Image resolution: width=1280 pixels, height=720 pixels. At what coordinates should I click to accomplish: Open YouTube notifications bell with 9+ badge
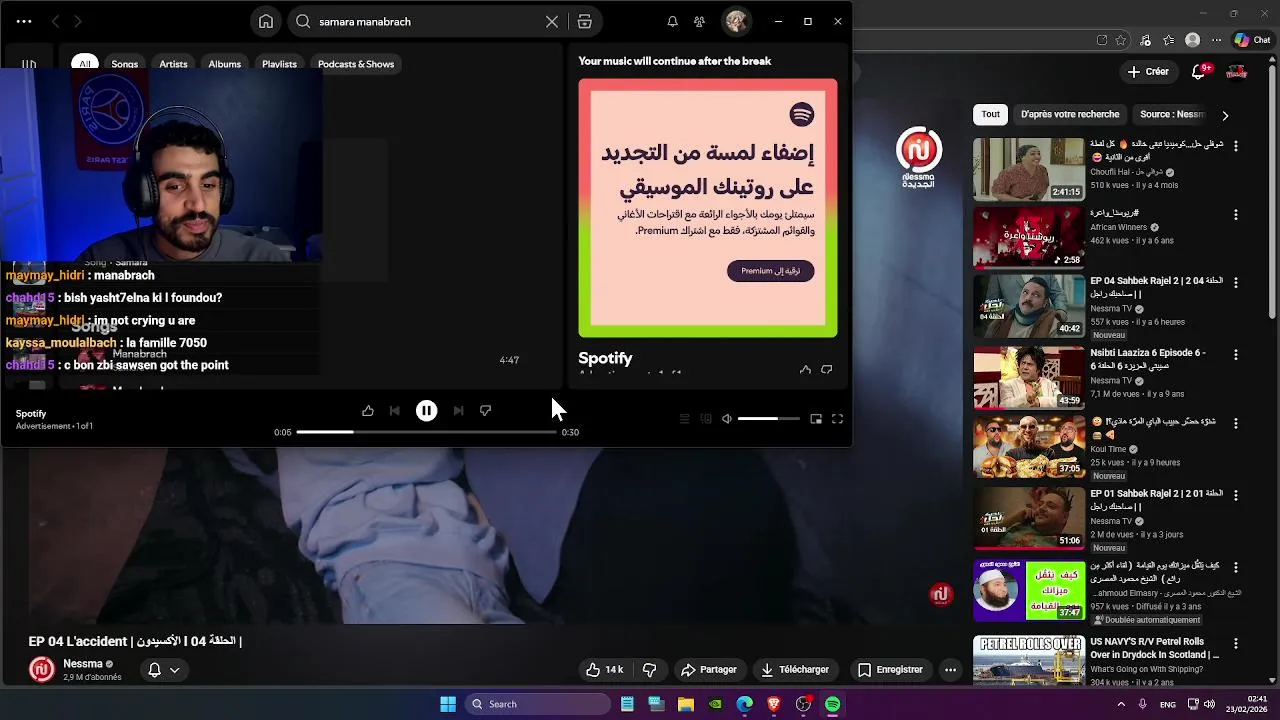1200,72
